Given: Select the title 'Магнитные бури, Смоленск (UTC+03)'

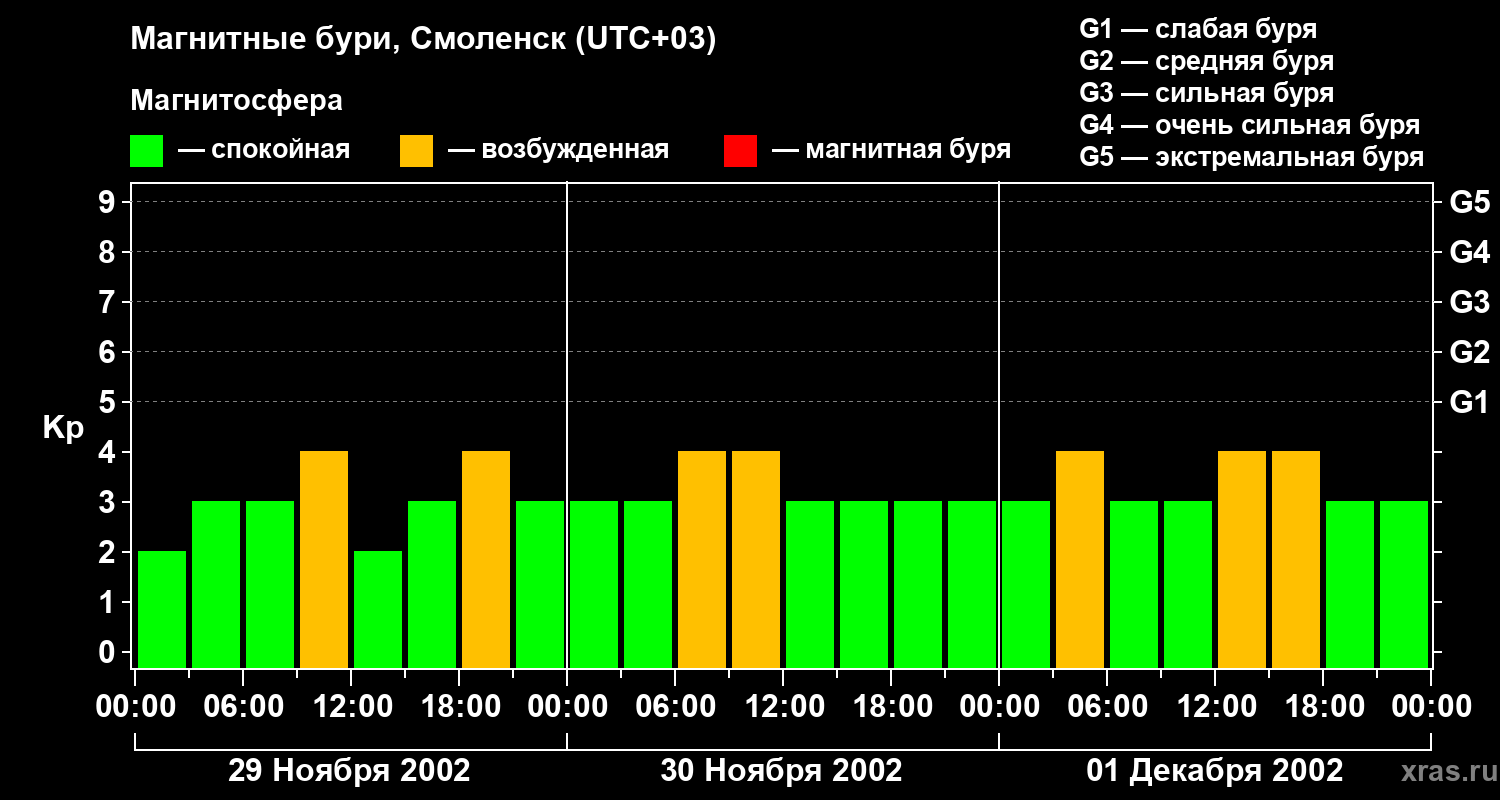Looking at the screenshot, I should (x=424, y=40).
